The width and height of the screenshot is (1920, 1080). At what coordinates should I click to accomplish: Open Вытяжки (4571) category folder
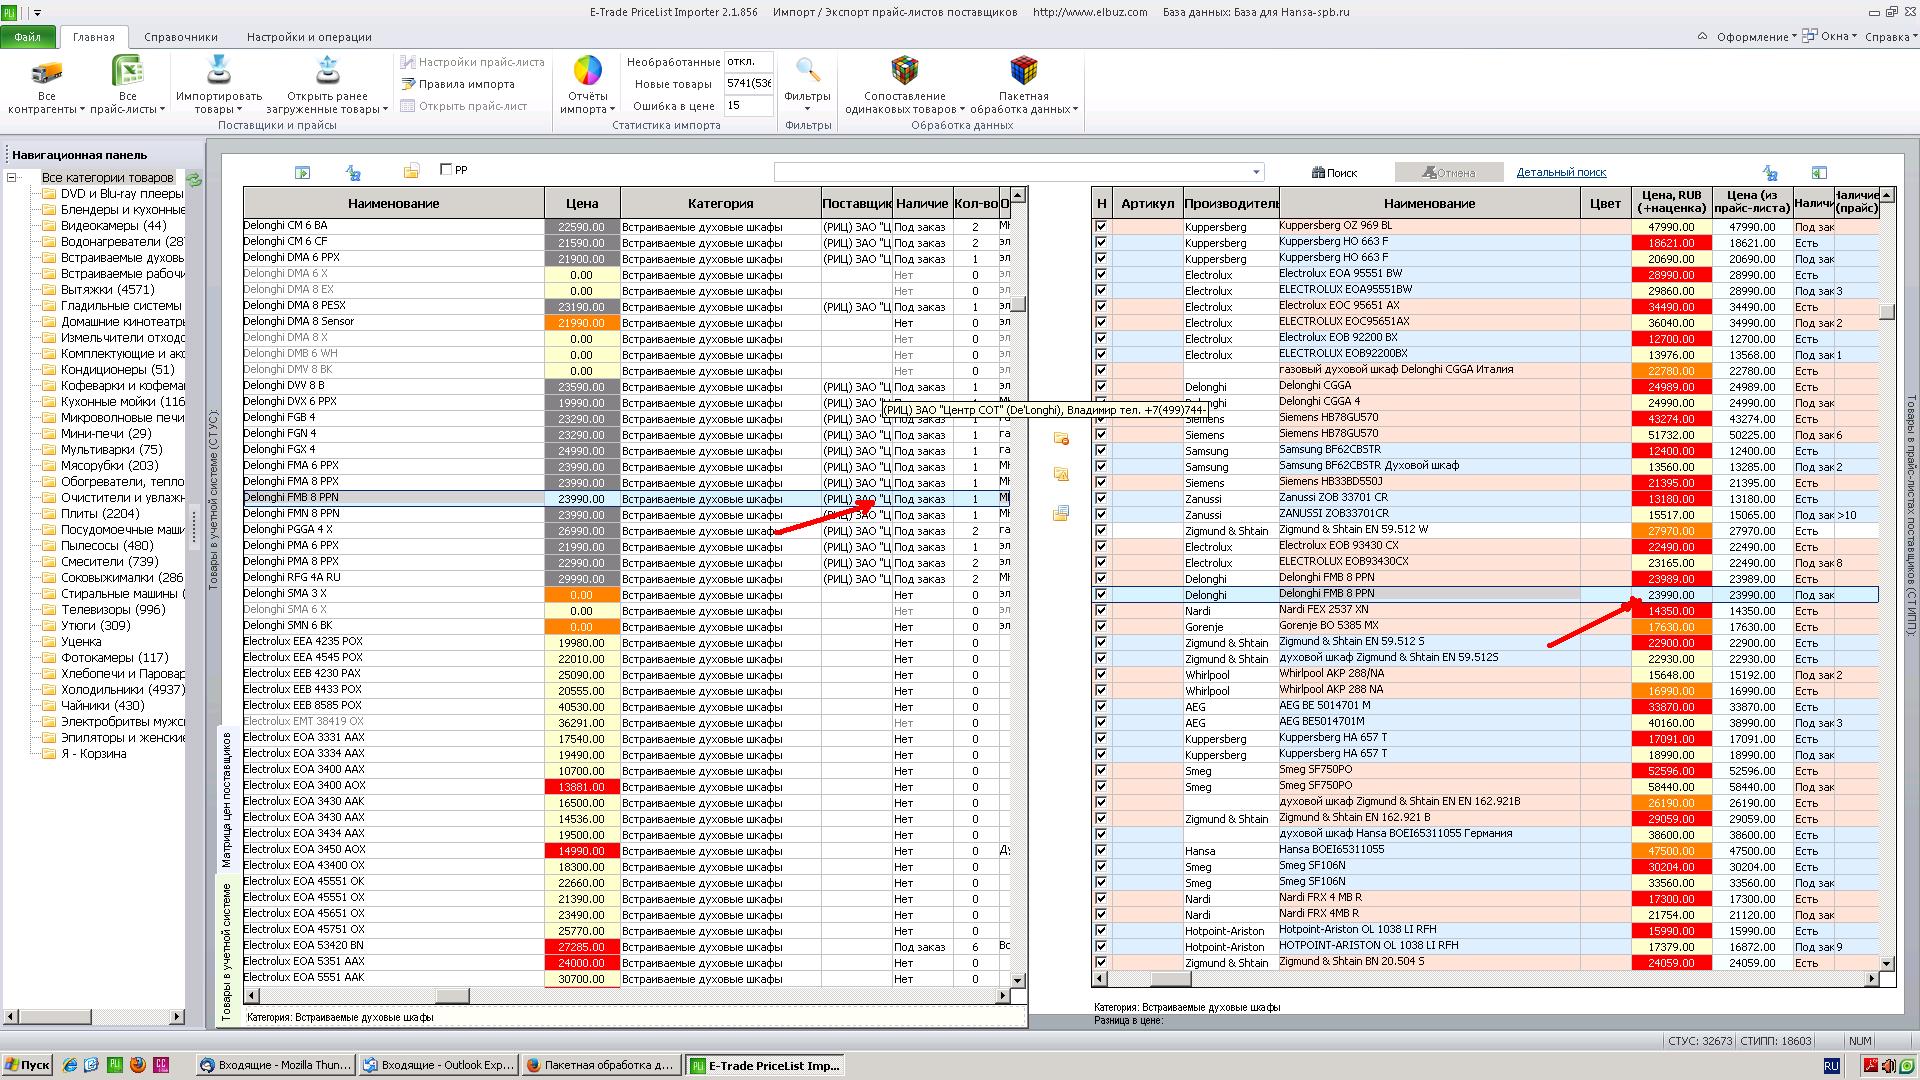coord(99,290)
